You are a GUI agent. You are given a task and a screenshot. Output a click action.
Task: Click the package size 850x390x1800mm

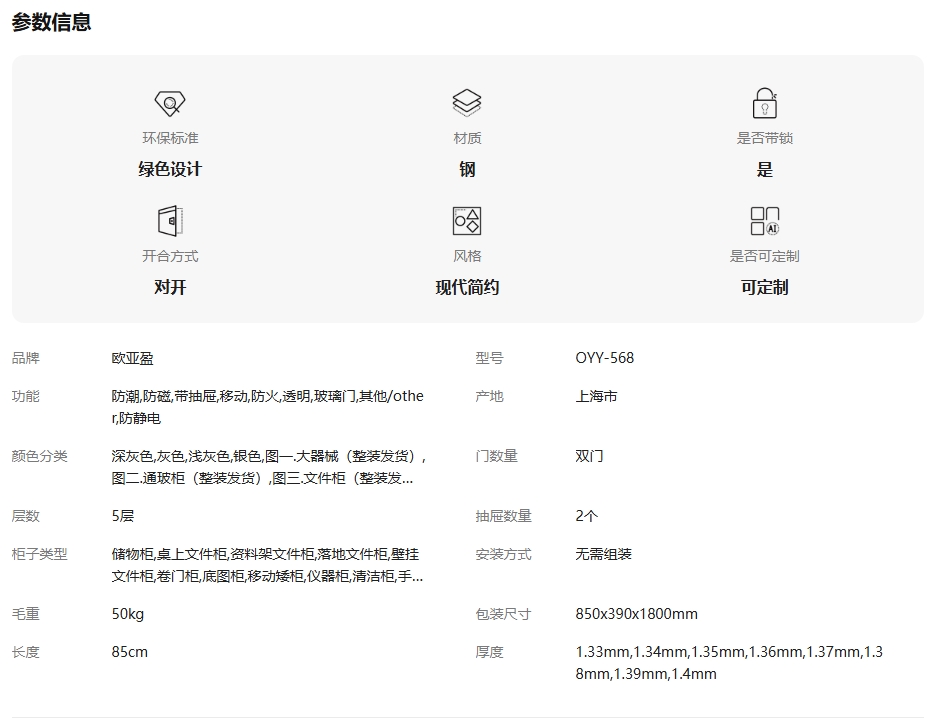click(x=637, y=614)
